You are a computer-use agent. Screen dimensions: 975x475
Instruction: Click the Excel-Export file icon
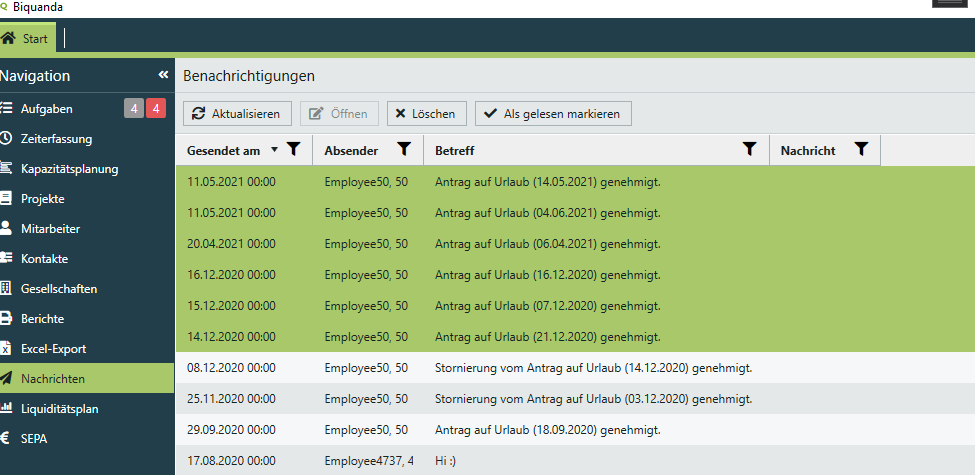point(7,349)
